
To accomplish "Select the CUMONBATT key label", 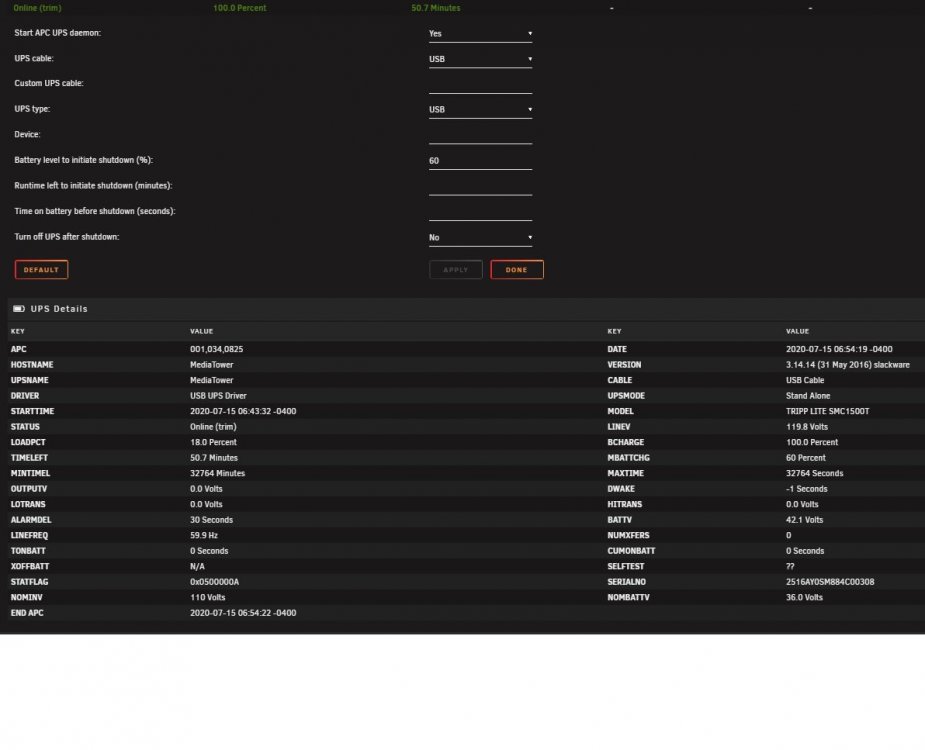I will coord(631,551).
